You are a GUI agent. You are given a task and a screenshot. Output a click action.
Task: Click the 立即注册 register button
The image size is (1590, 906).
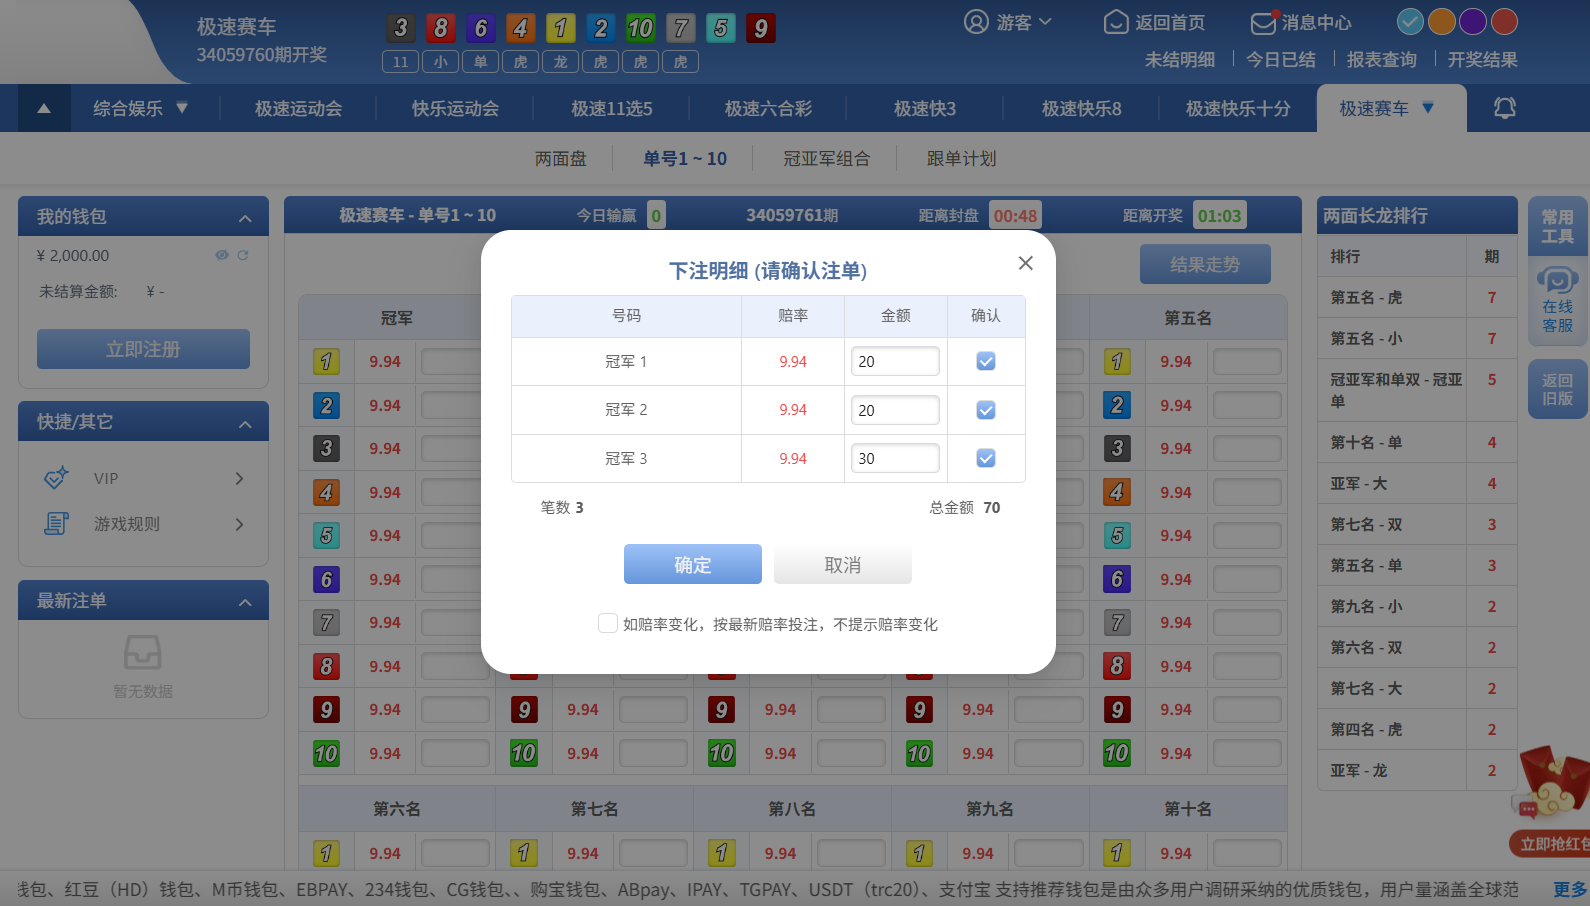(x=143, y=349)
